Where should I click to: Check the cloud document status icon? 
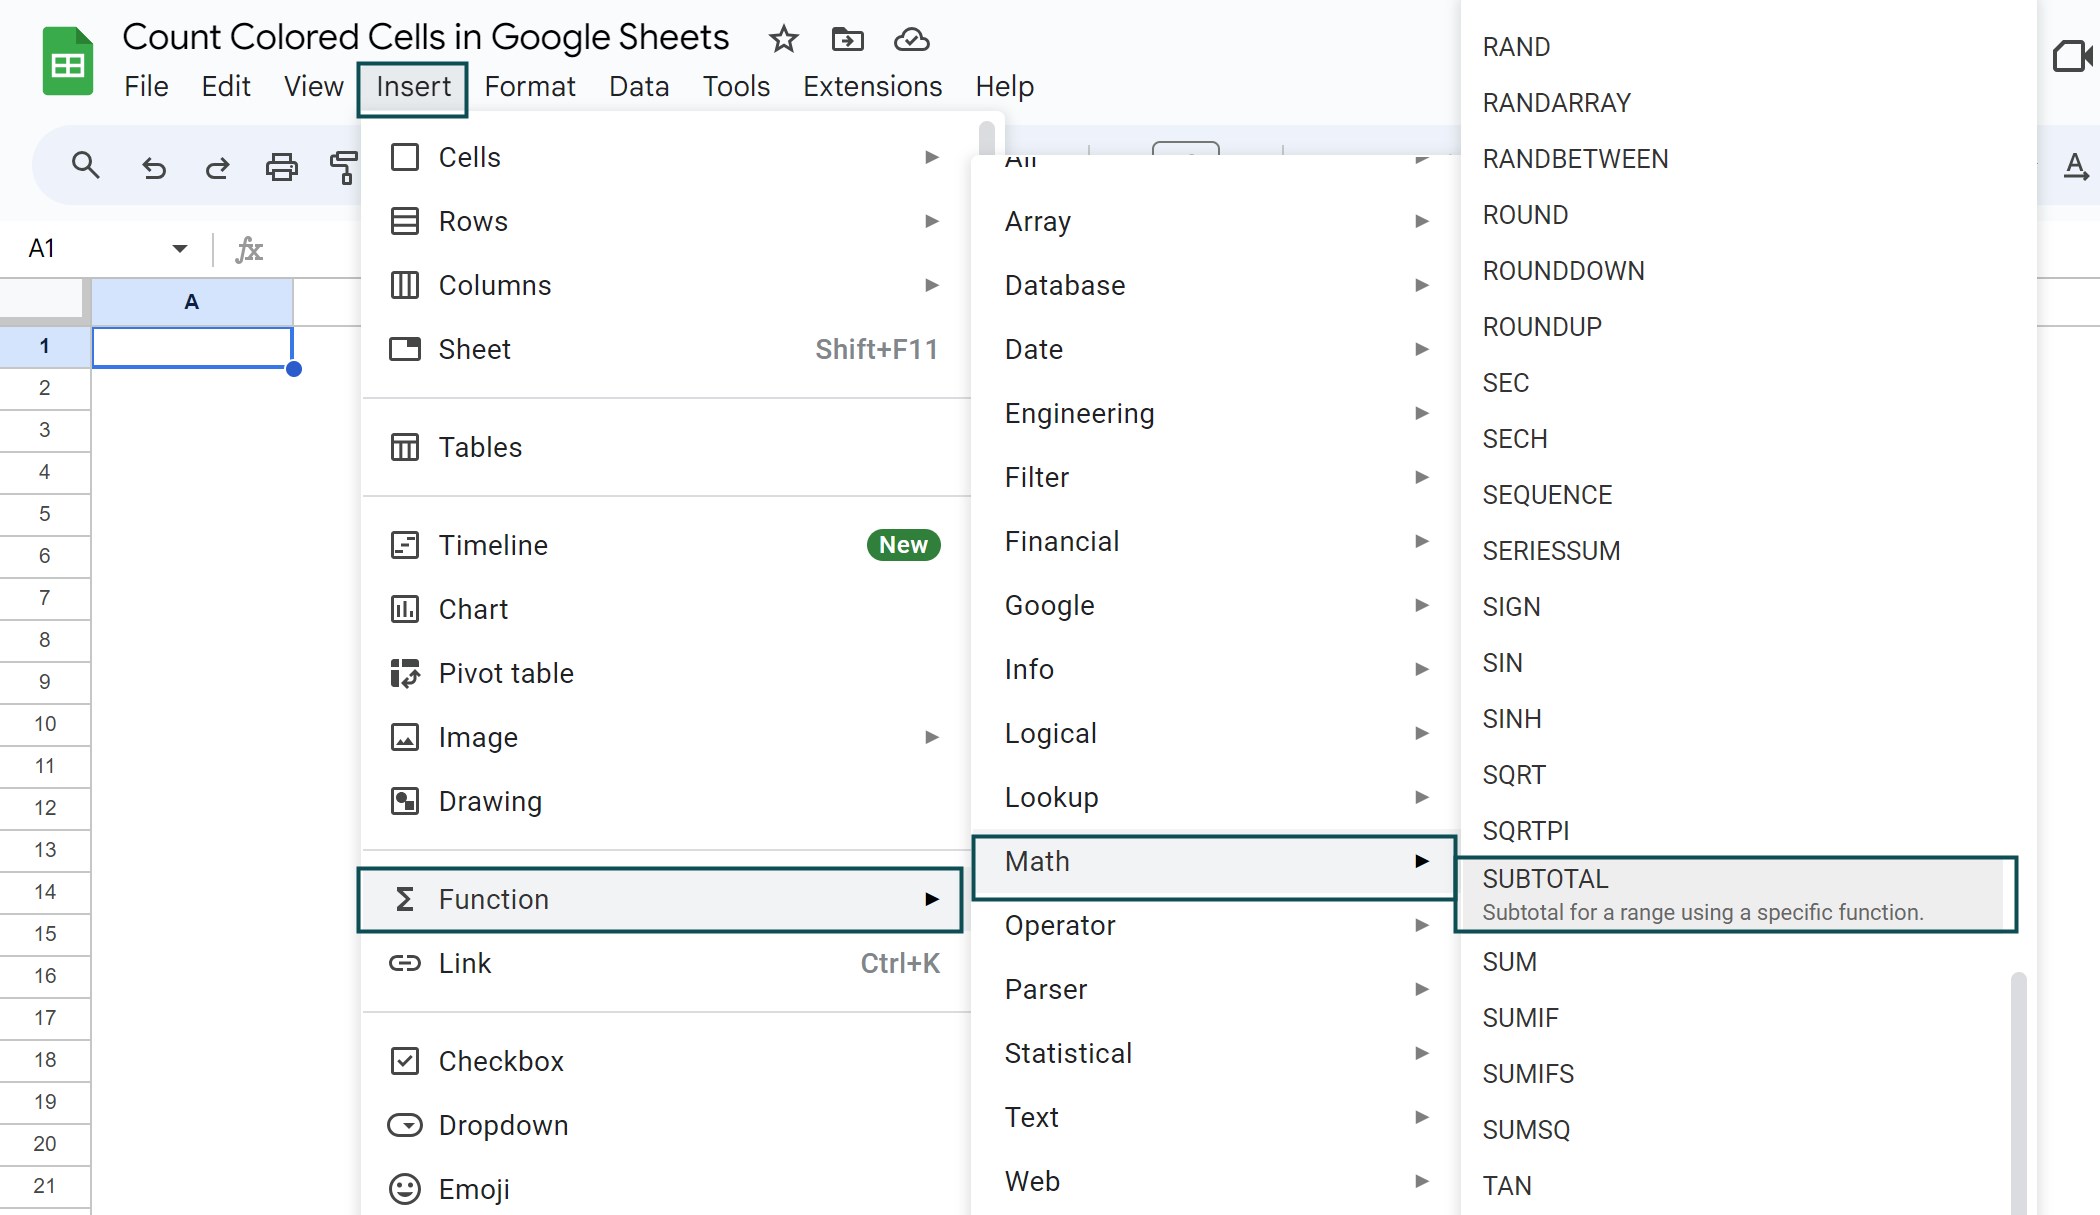pyautogui.click(x=911, y=39)
